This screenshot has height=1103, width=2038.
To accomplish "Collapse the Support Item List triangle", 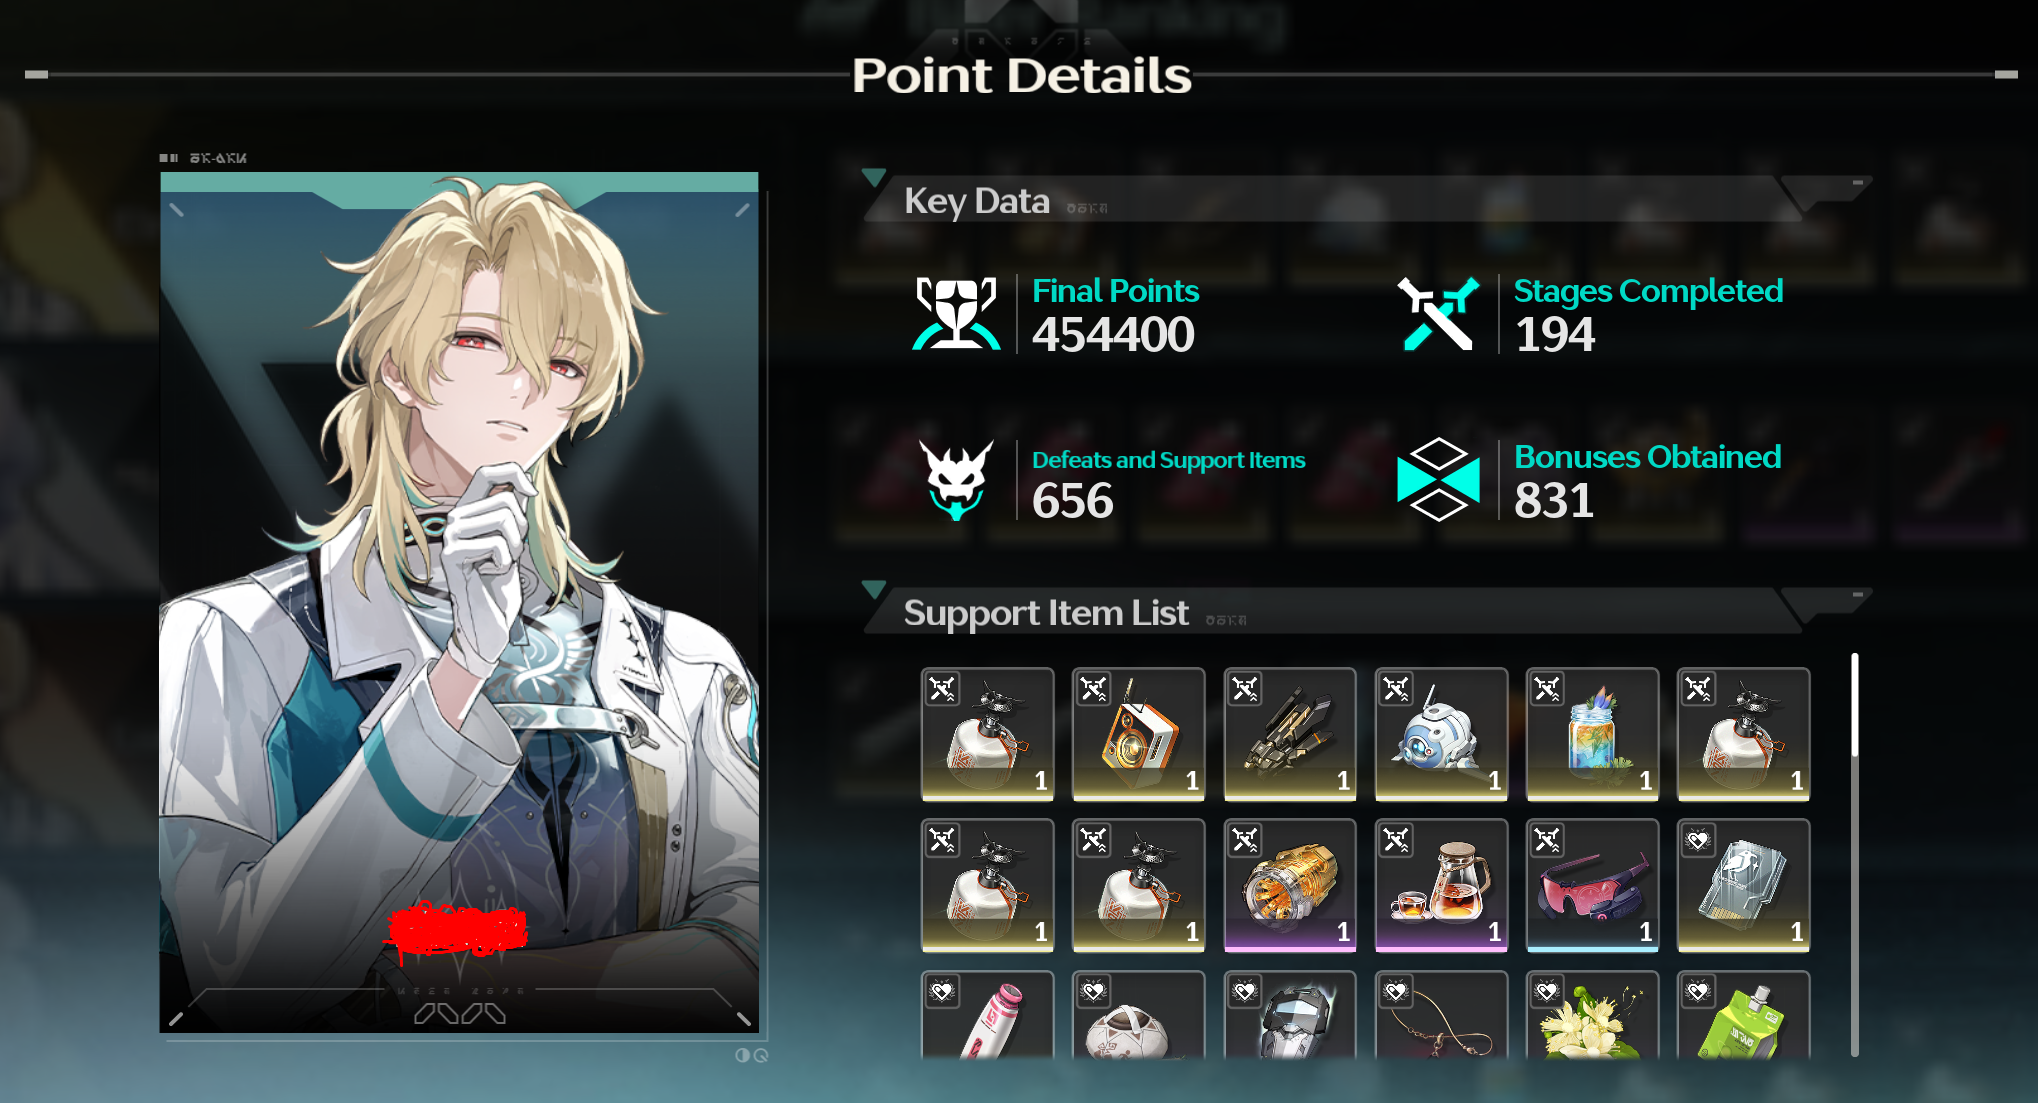I will [x=874, y=589].
